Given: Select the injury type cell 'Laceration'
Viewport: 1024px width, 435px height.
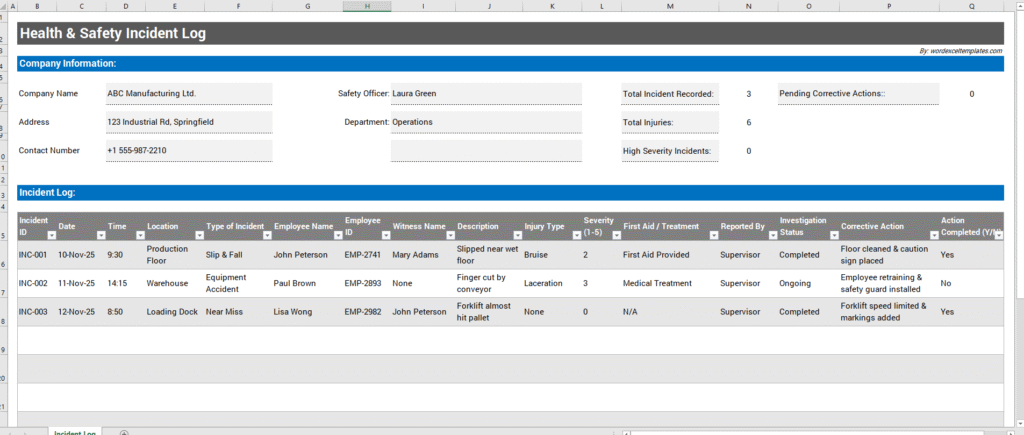Looking at the screenshot, I should pyautogui.click(x=552, y=283).
